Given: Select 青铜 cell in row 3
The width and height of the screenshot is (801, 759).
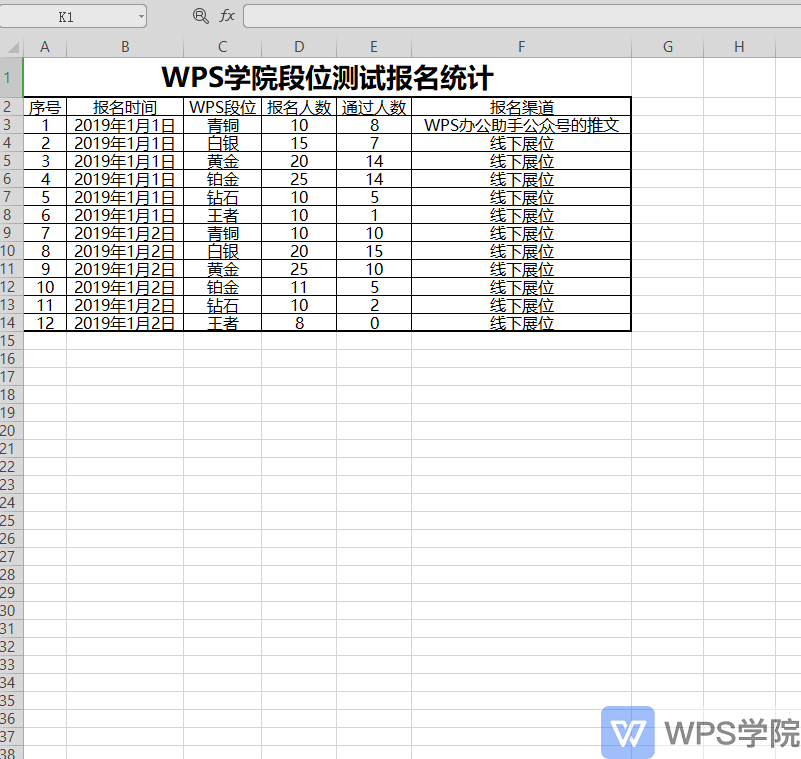Looking at the screenshot, I should [222, 125].
